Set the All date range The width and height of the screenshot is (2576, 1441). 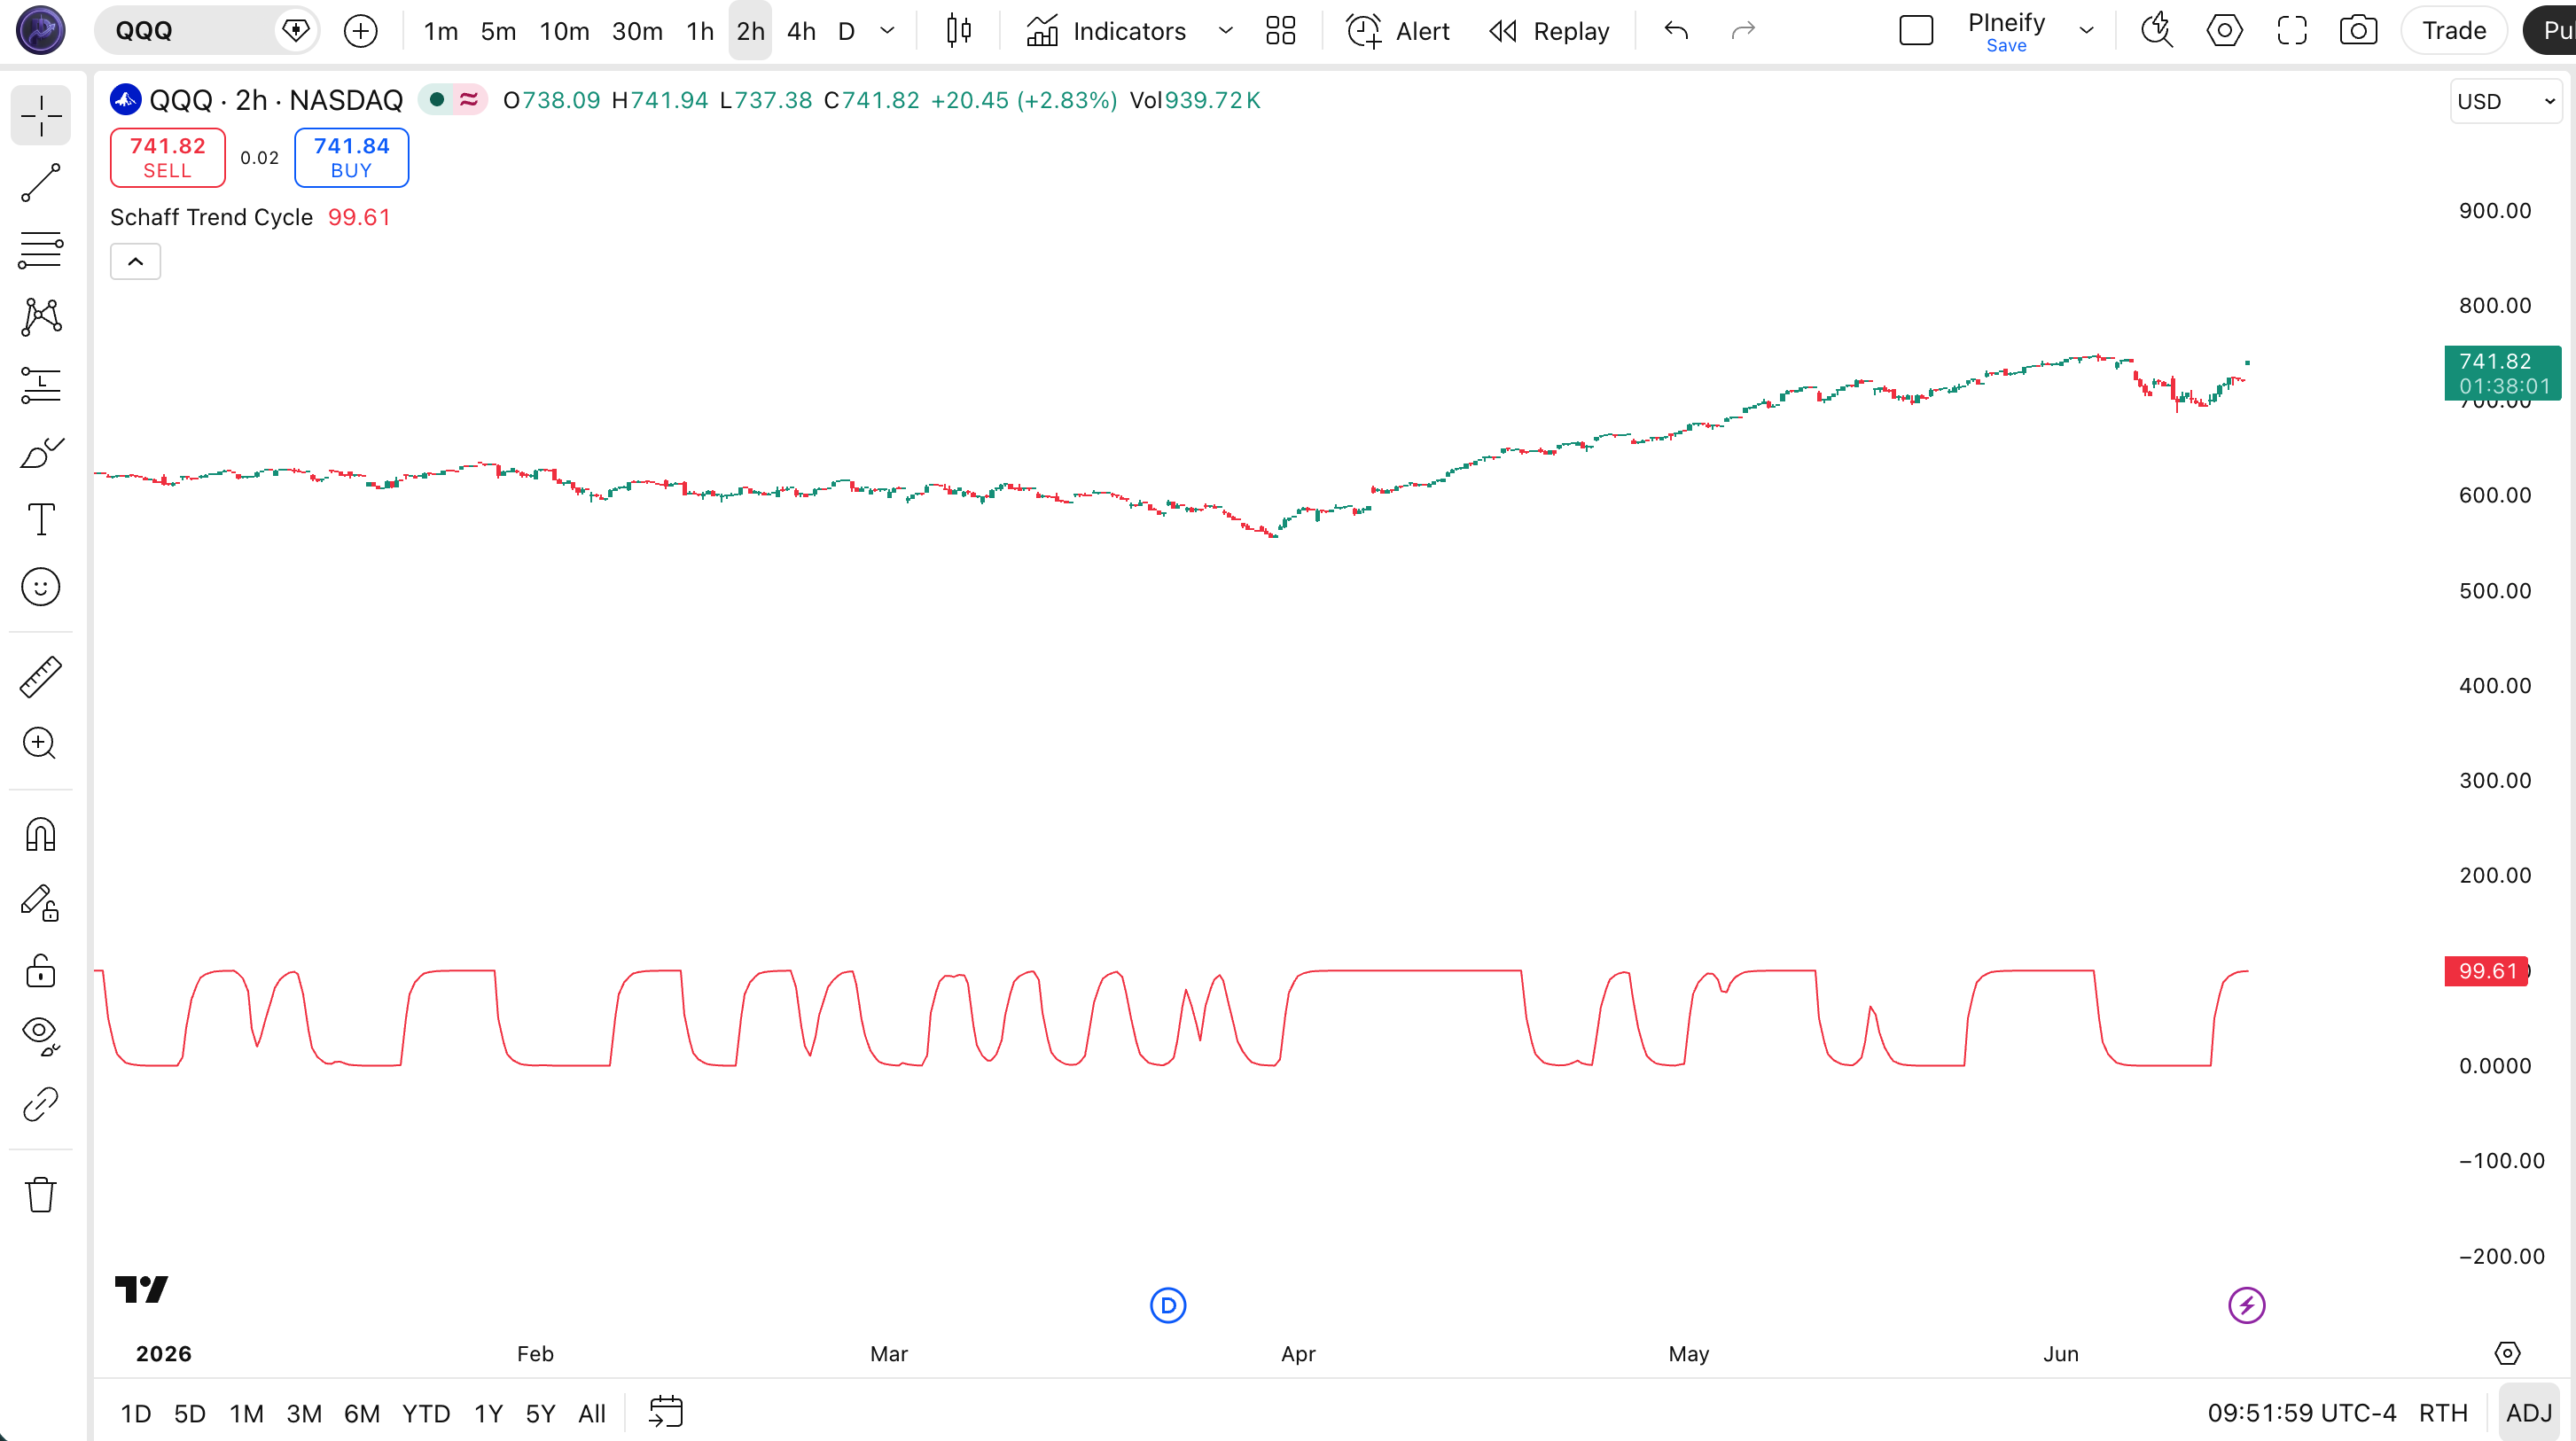592,1413
